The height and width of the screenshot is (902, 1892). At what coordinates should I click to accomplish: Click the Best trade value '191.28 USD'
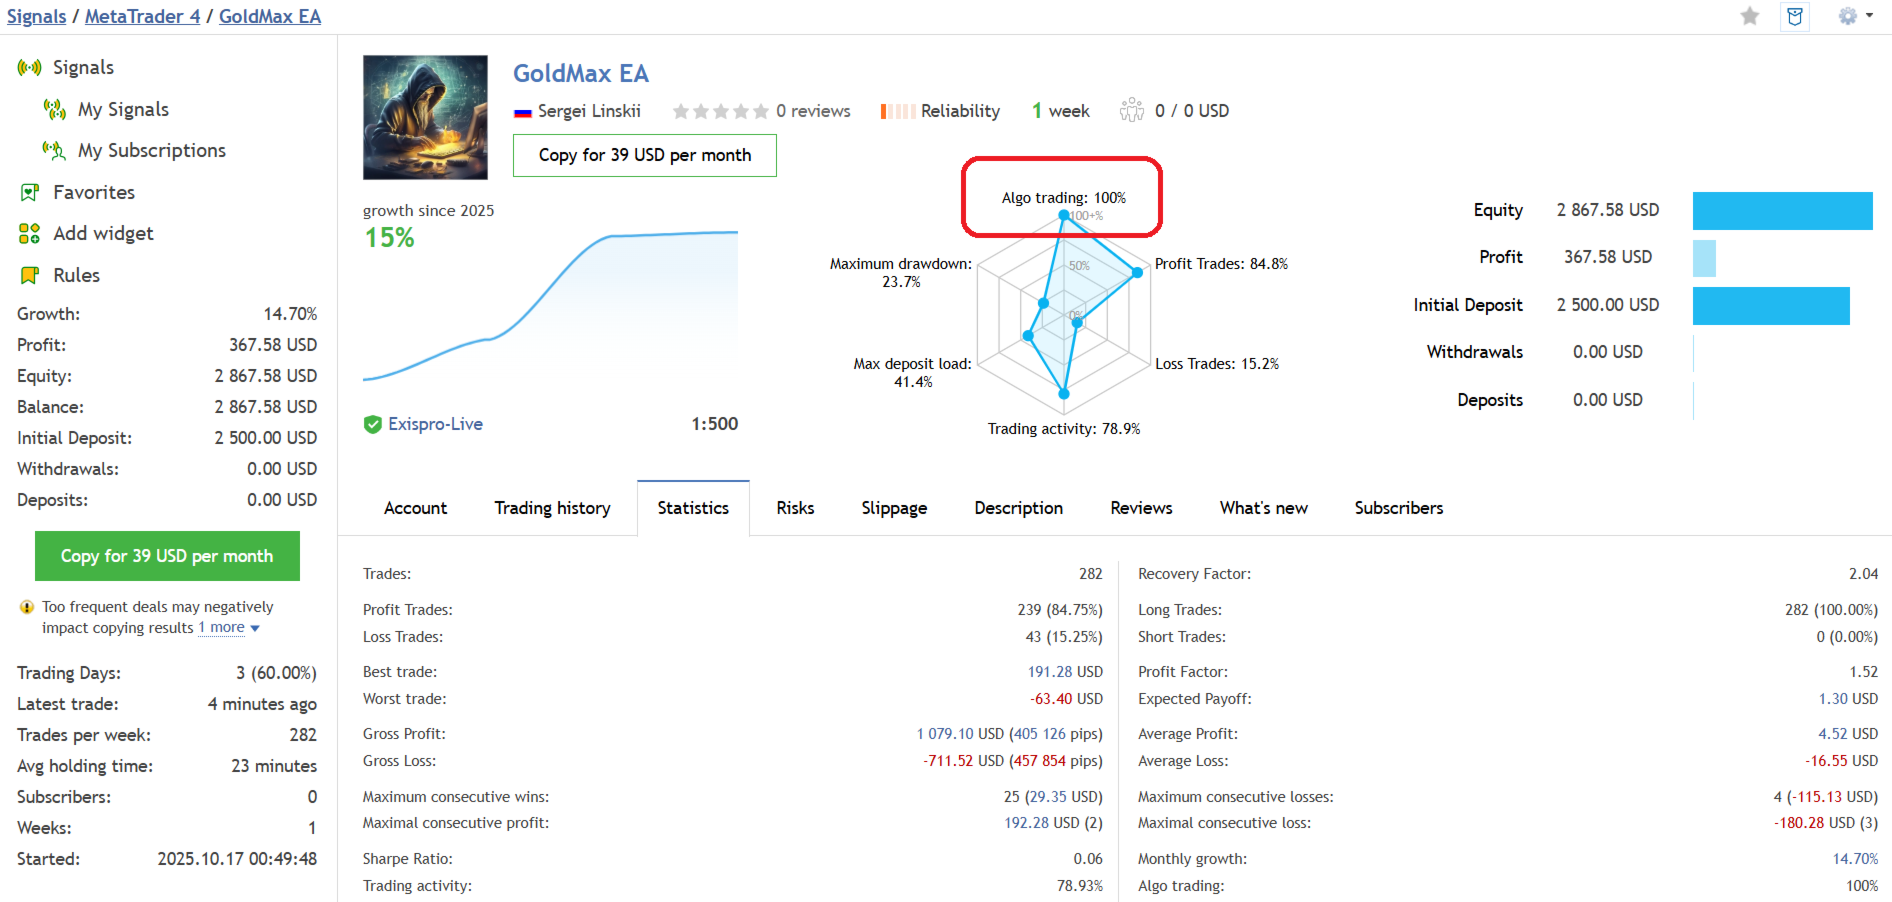coord(1065,672)
